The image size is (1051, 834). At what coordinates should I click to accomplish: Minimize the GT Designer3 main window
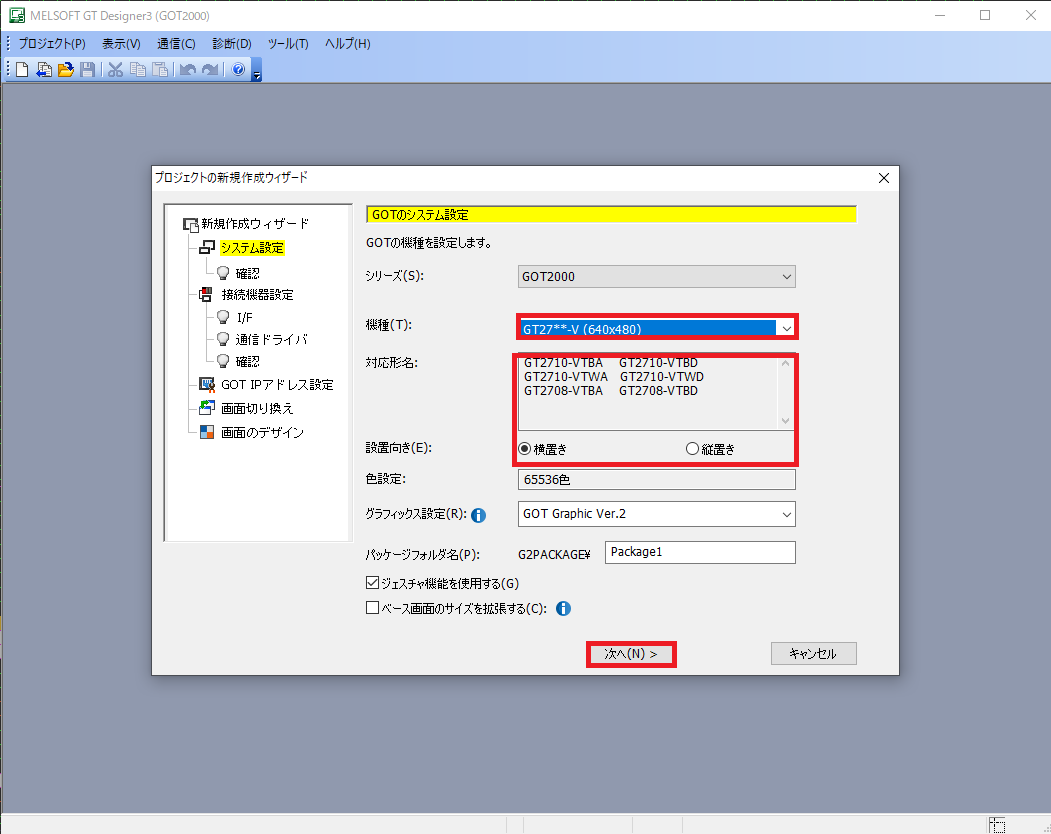[x=940, y=15]
